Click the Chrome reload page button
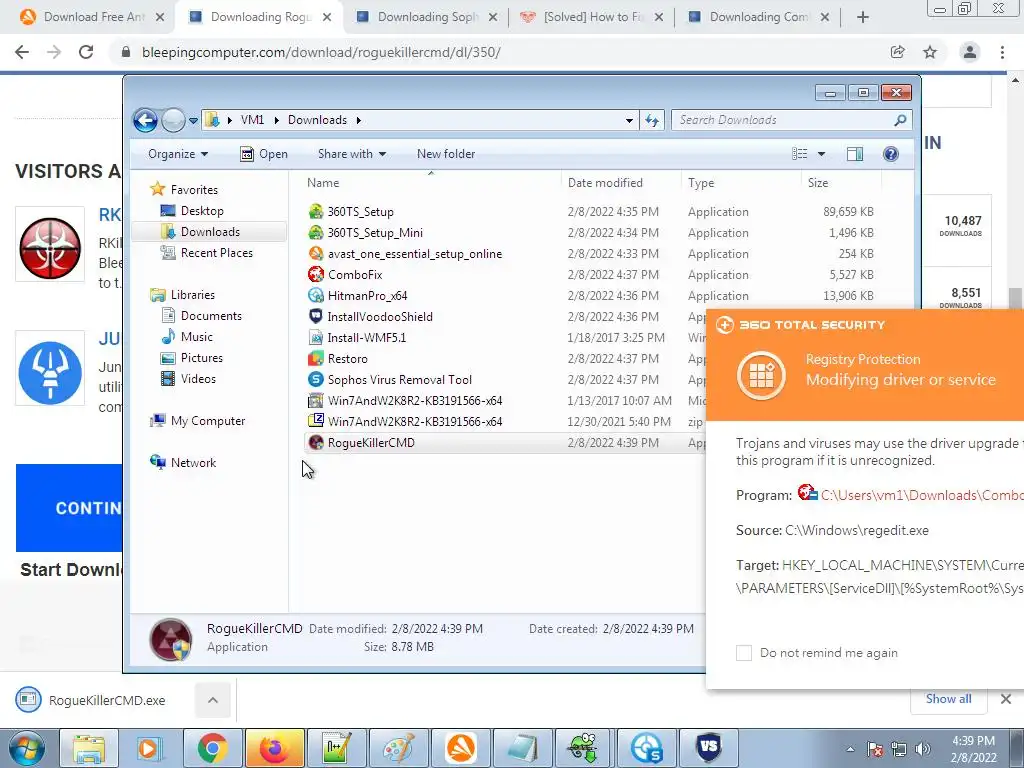Viewport: 1024px width, 768px height. pos(86,52)
